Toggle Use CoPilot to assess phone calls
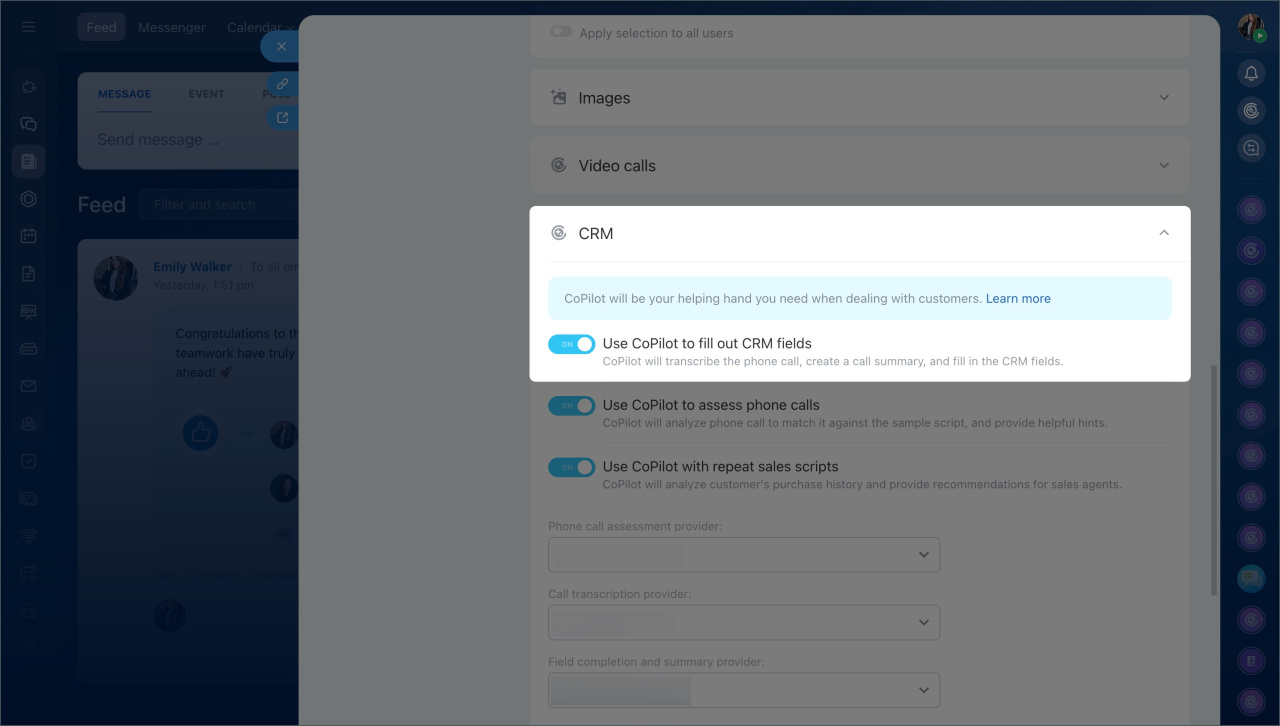Viewport: 1280px width, 726px height. point(571,406)
